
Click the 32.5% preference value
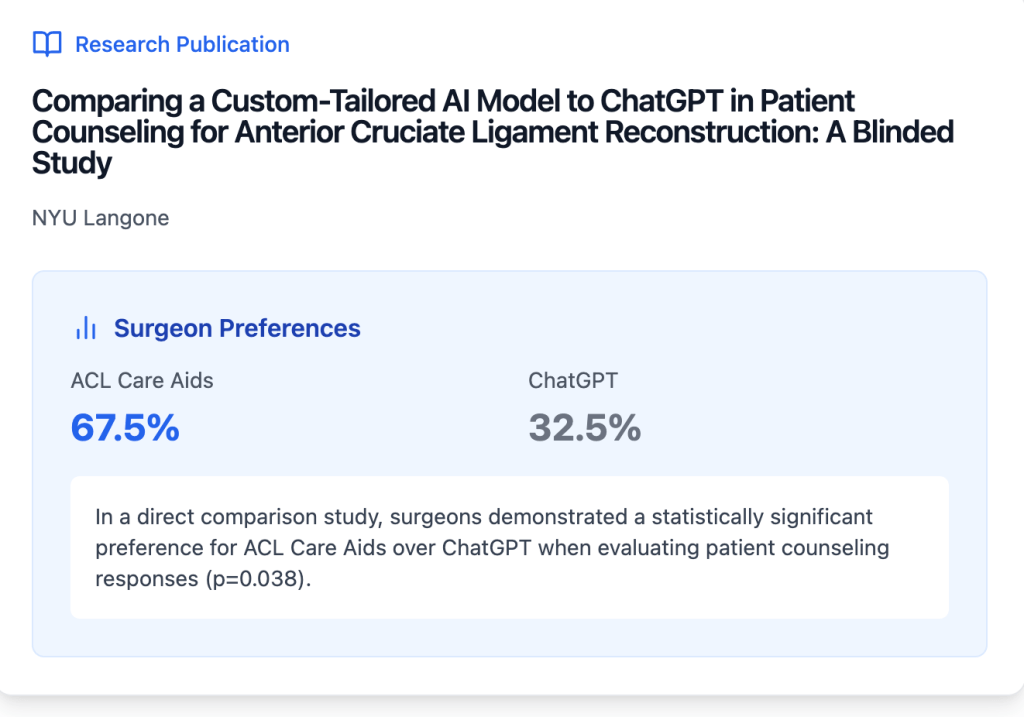point(585,428)
